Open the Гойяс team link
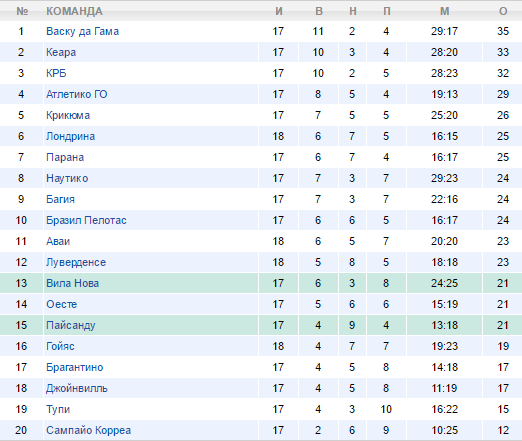Viewport: 522px width, 441px height. click(x=60, y=346)
